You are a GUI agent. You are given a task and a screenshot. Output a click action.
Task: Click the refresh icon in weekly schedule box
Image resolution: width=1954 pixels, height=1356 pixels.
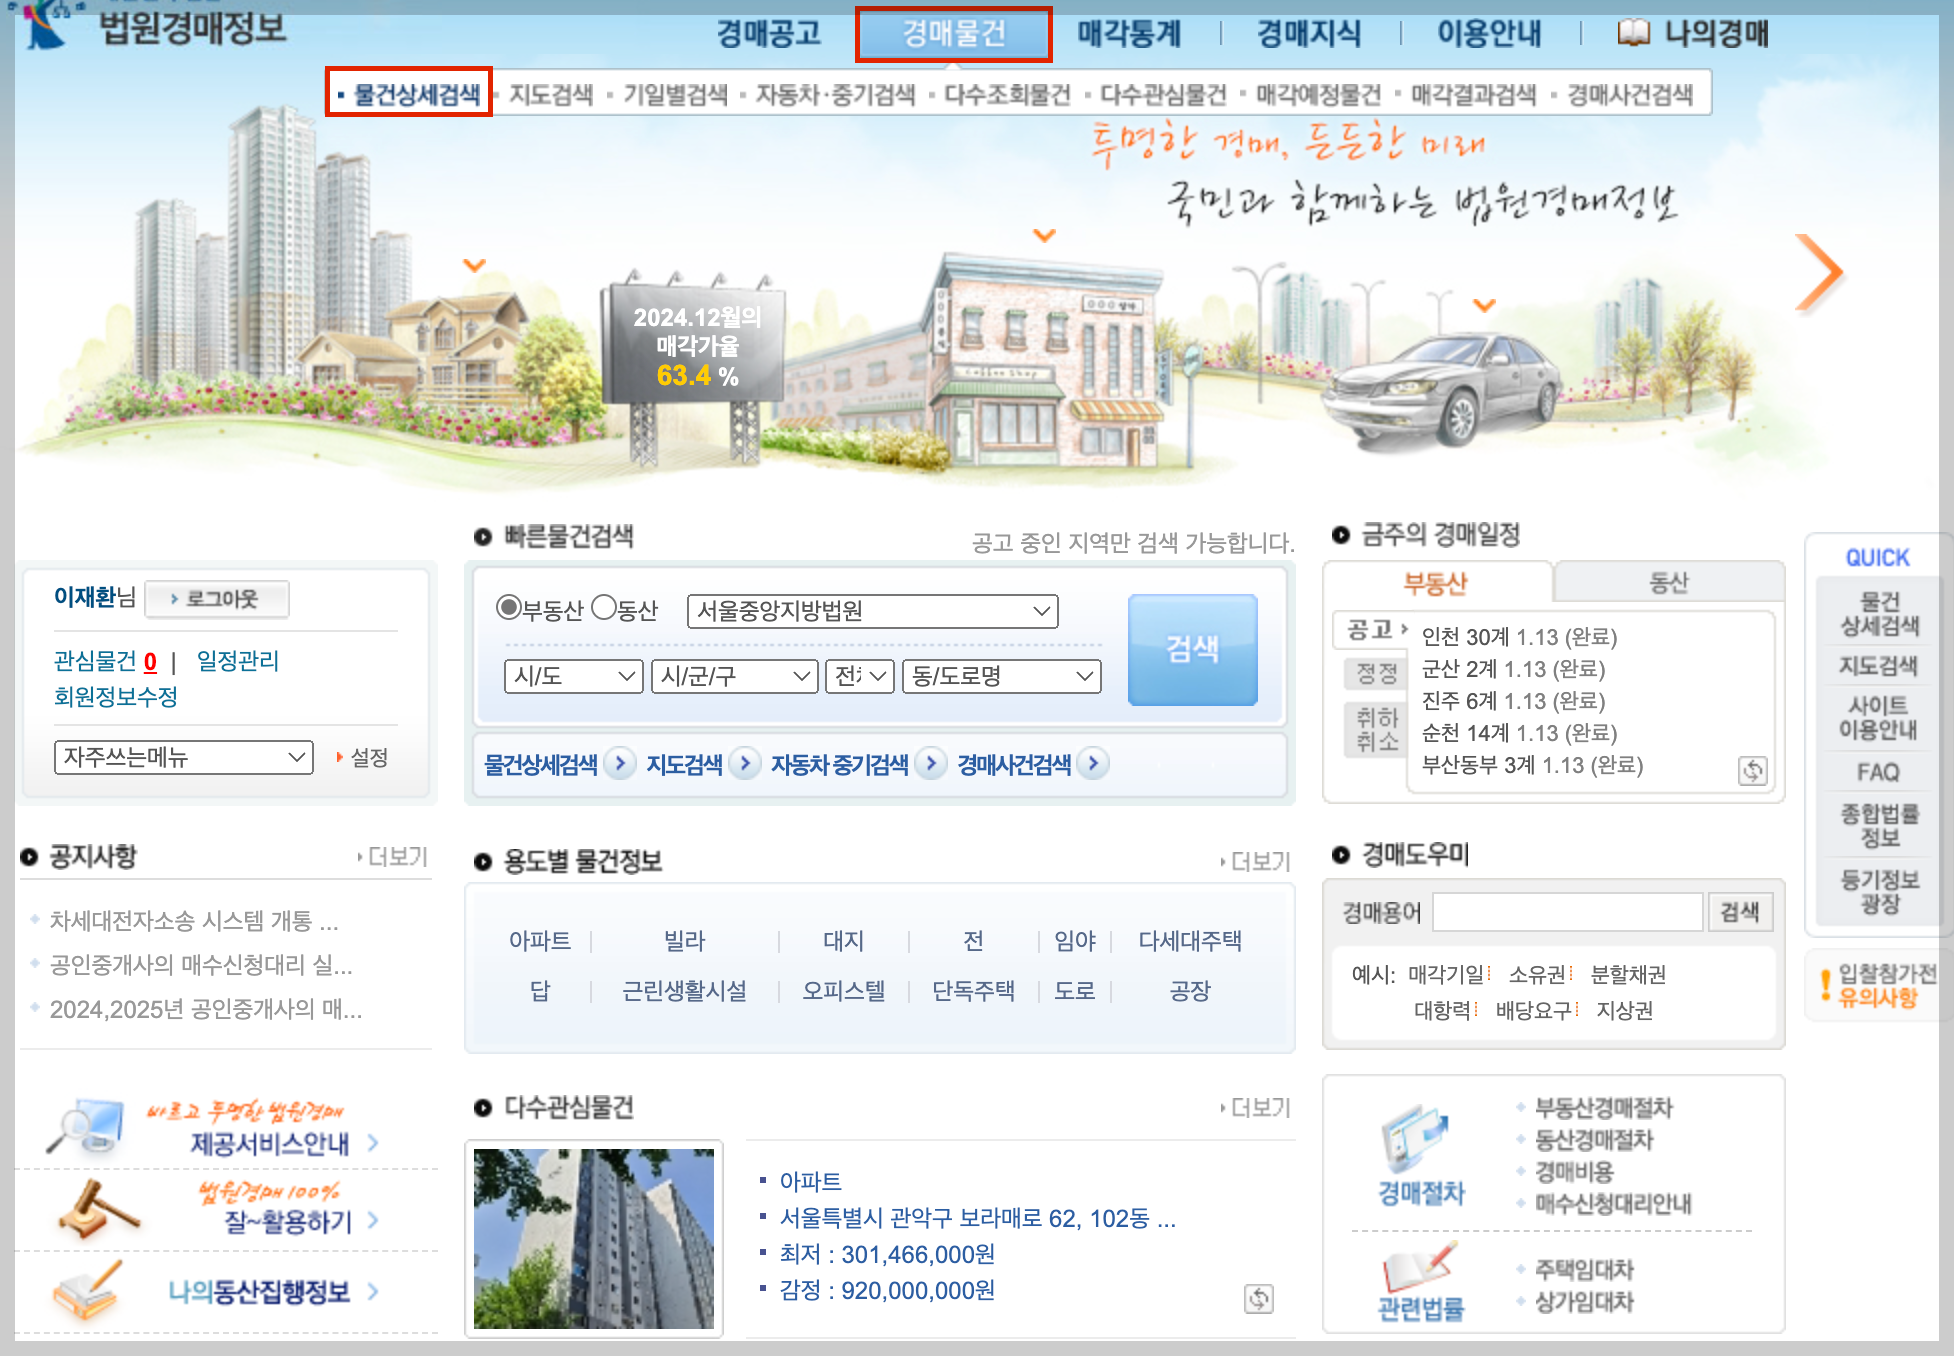(x=1752, y=770)
